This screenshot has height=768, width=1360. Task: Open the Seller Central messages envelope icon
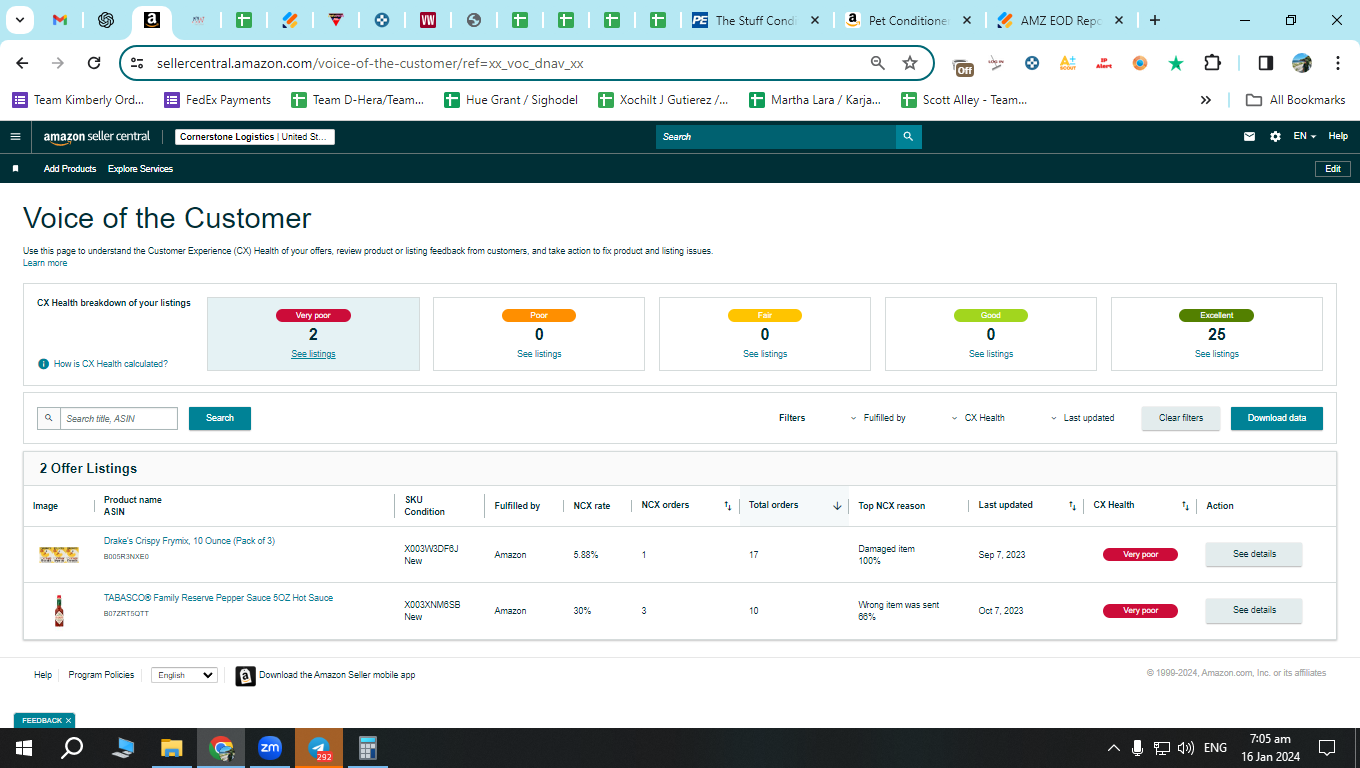(1249, 137)
